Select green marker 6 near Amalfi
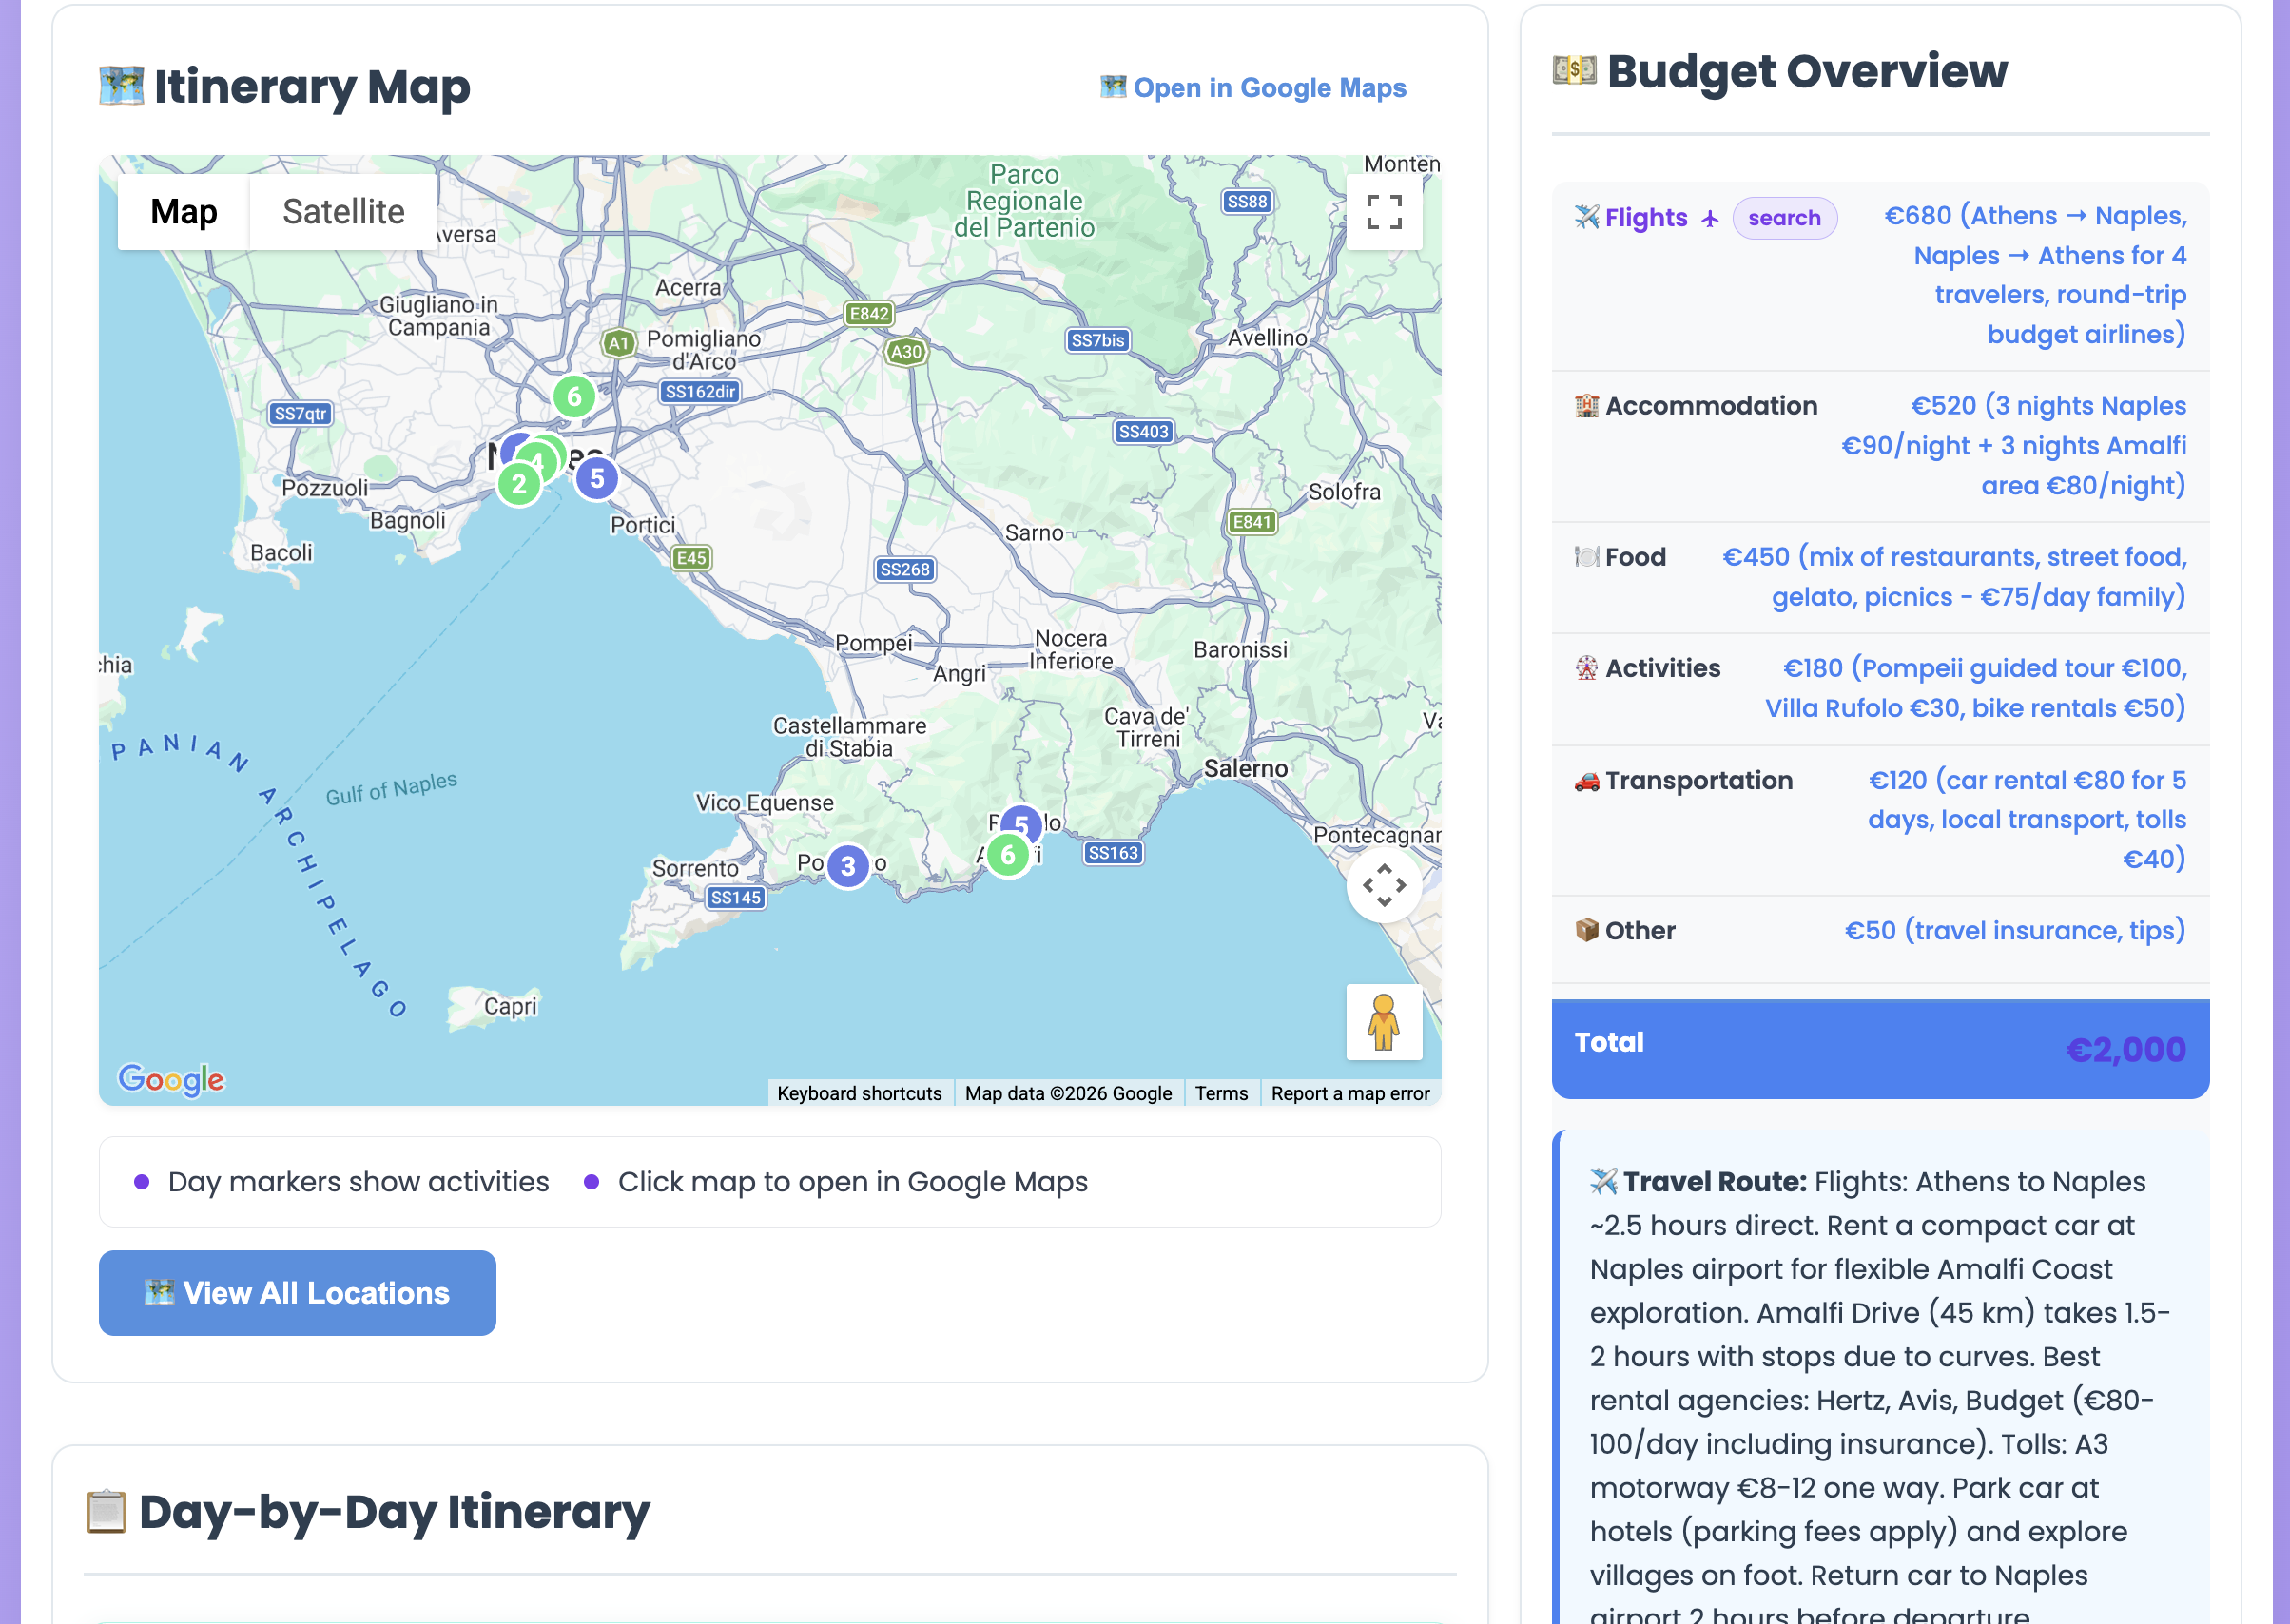 (x=1008, y=855)
